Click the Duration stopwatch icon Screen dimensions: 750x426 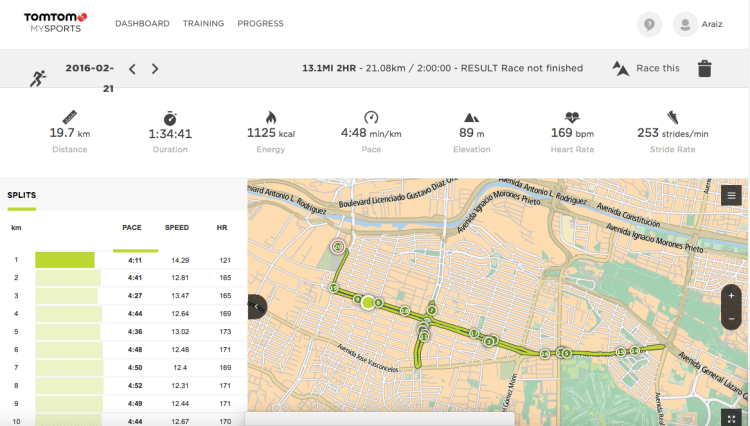tap(170, 118)
